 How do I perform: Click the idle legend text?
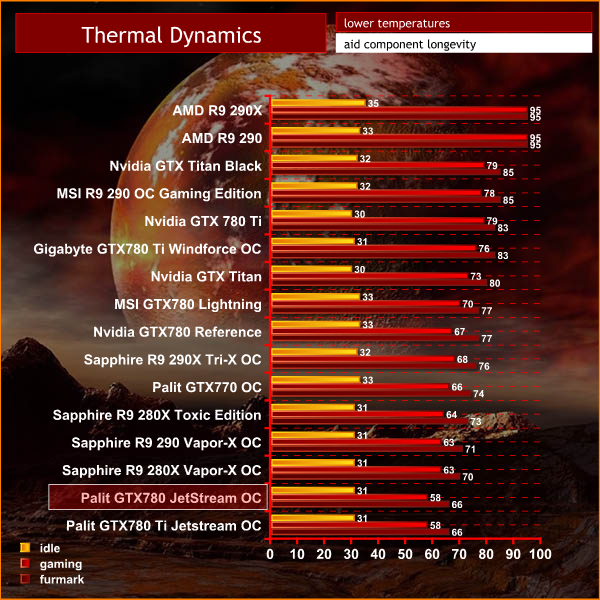point(50,548)
